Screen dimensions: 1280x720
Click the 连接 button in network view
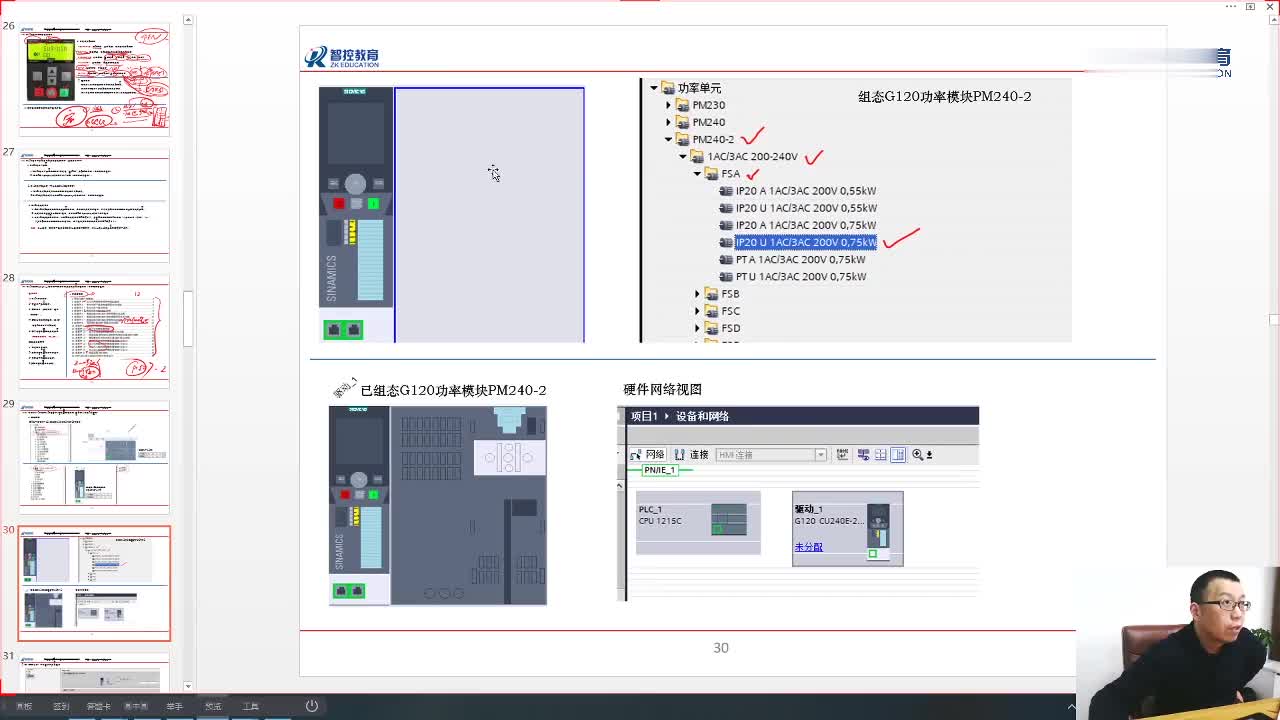tap(692, 455)
